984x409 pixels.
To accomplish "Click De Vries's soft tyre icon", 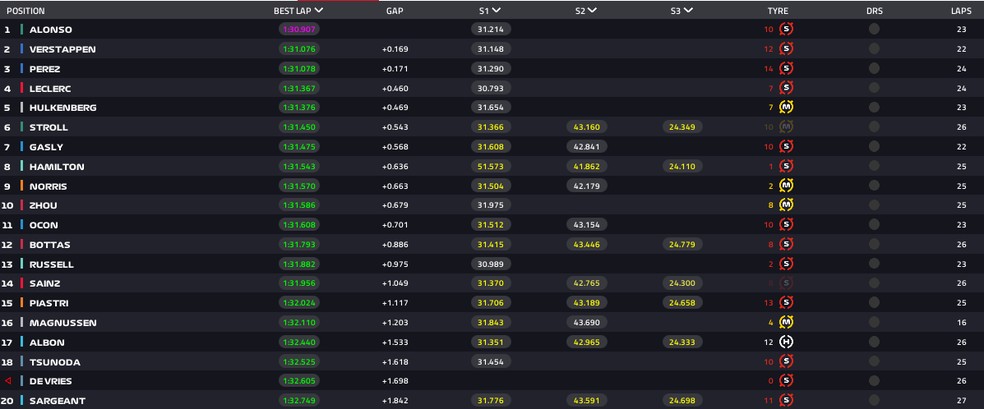I will tap(786, 381).
